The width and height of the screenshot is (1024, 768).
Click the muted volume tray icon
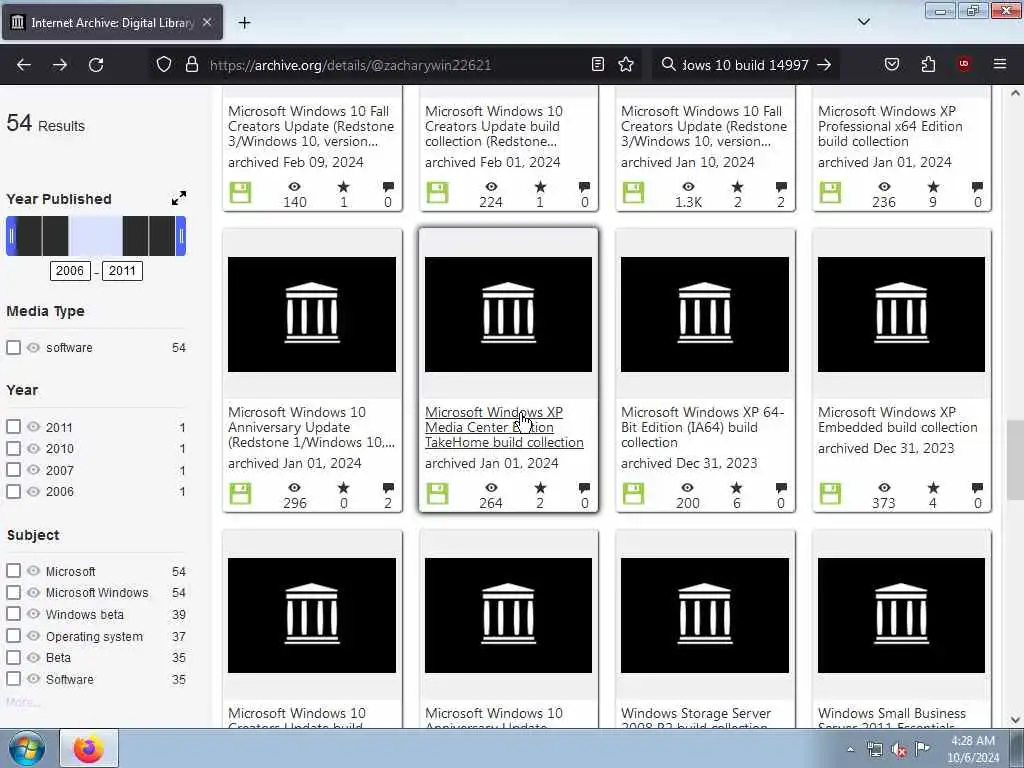click(x=899, y=749)
